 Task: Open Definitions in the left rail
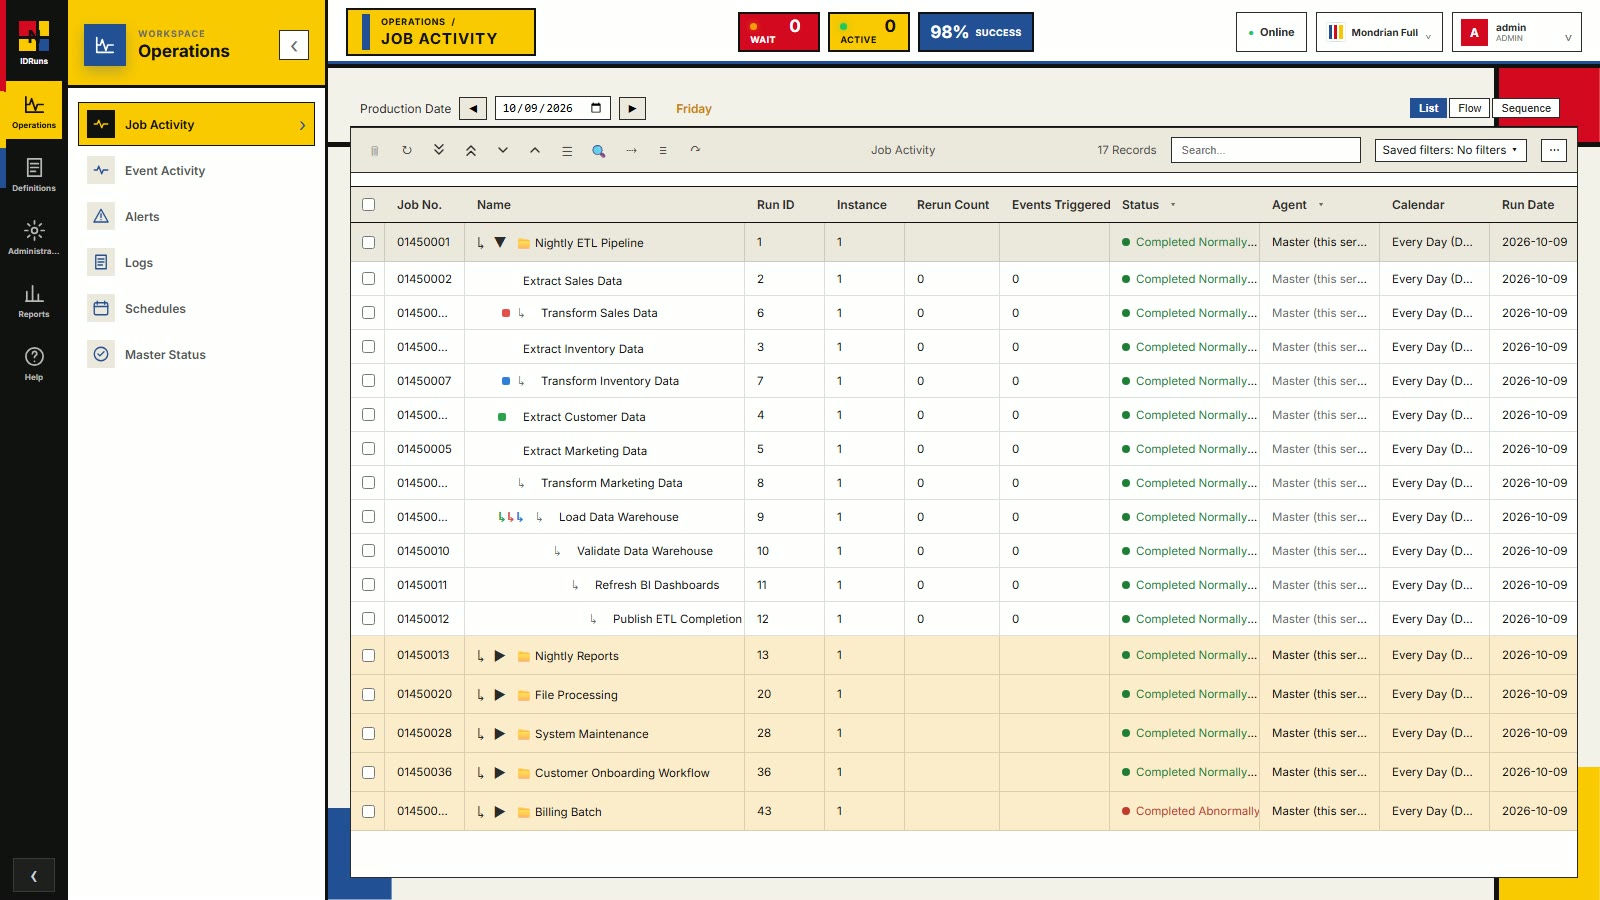click(x=34, y=174)
